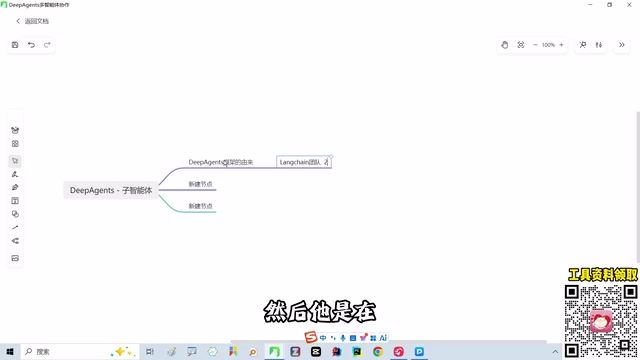Click the Langchain团队 node text field
Screen dimensions: 640x360
click(x=304, y=162)
